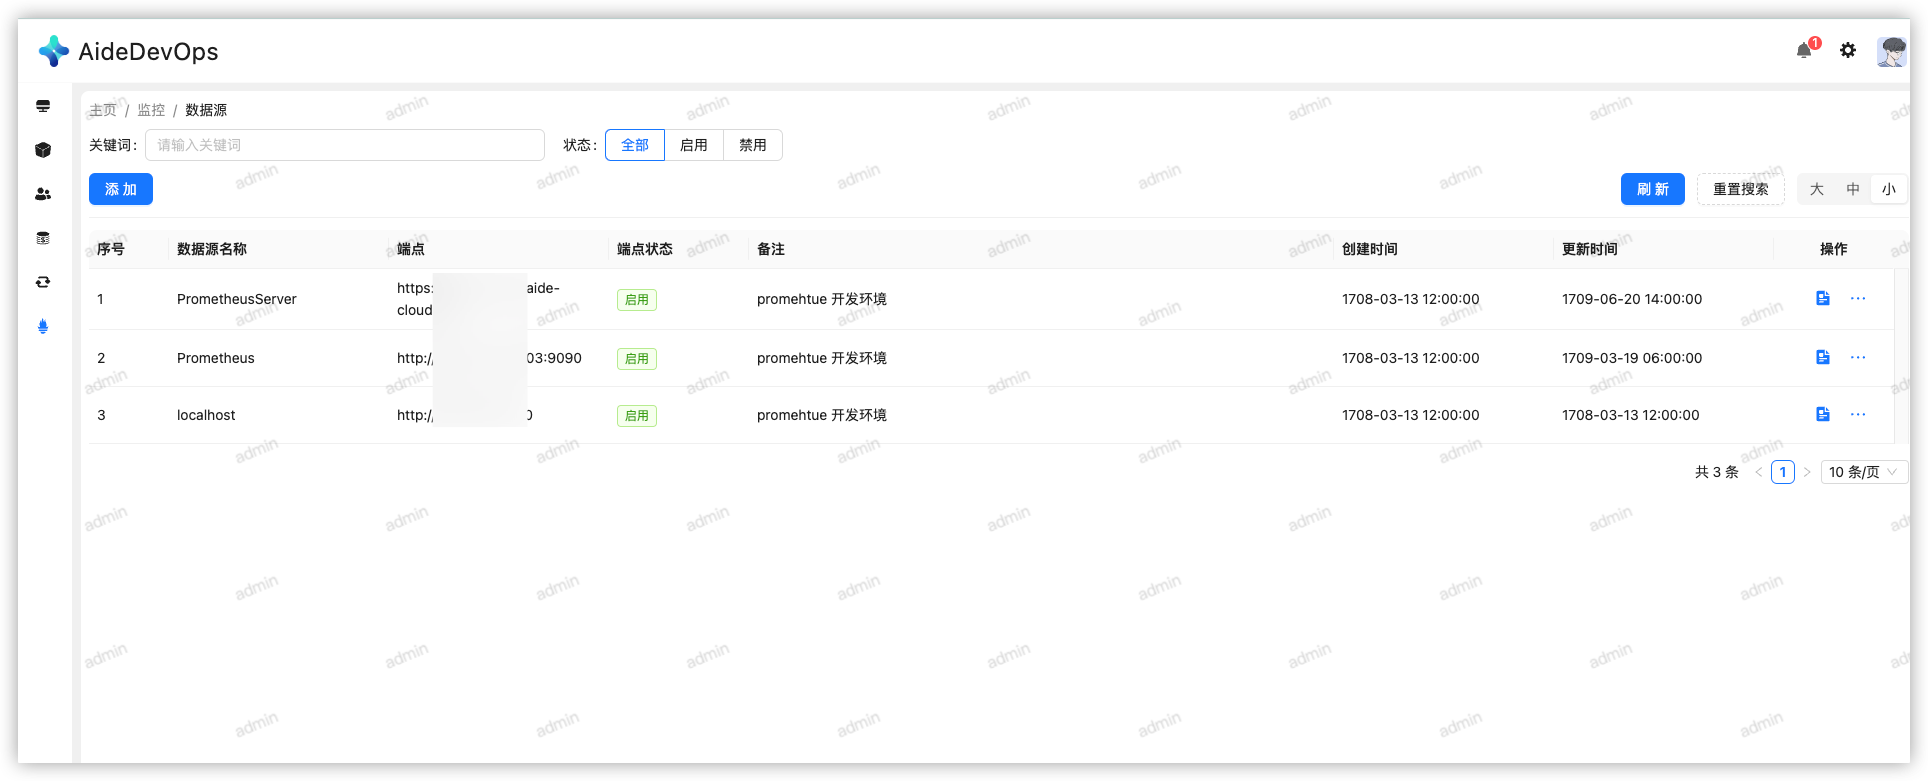Click the update time 1709-03-19 06:00:00
This screenshot has height=781, width=1928.
click(1632, 358)
